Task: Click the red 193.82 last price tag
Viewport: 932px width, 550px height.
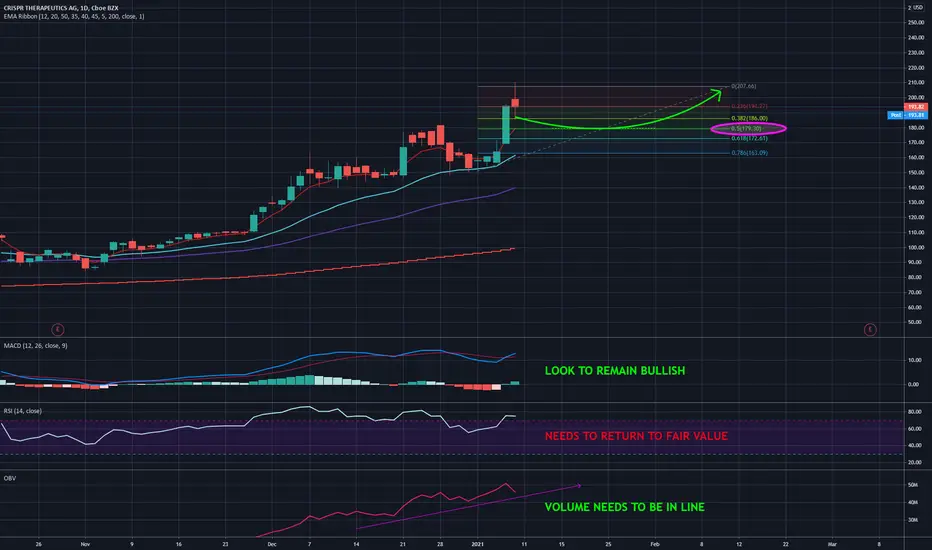Action: pos(915,107)
